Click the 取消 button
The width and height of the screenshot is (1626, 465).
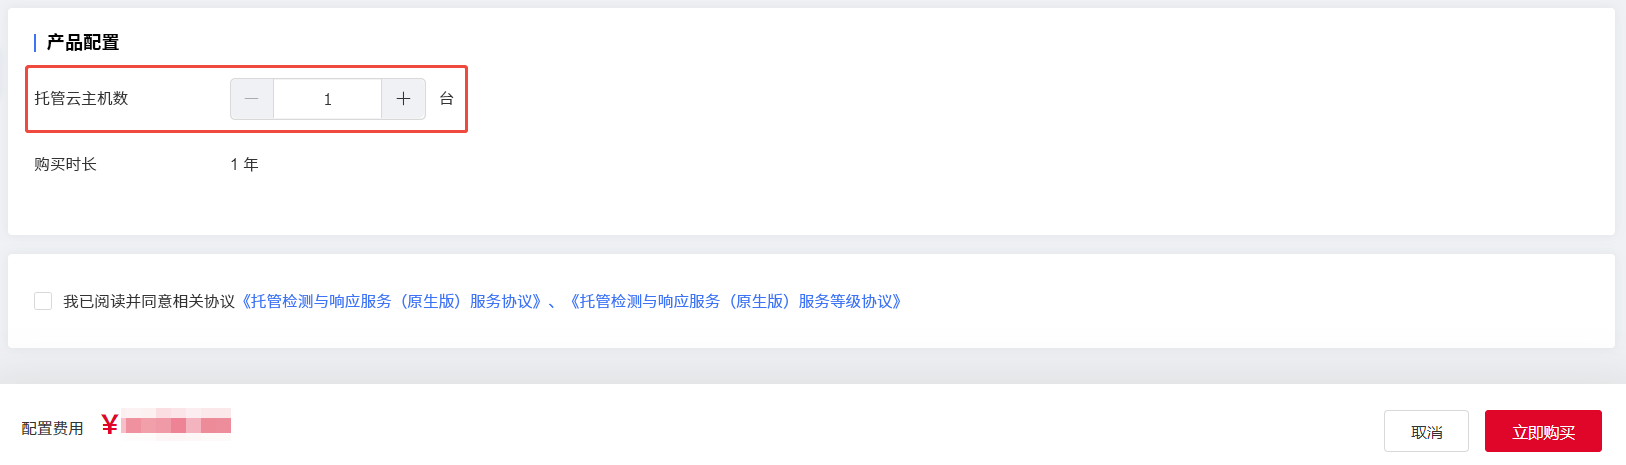1426,431
